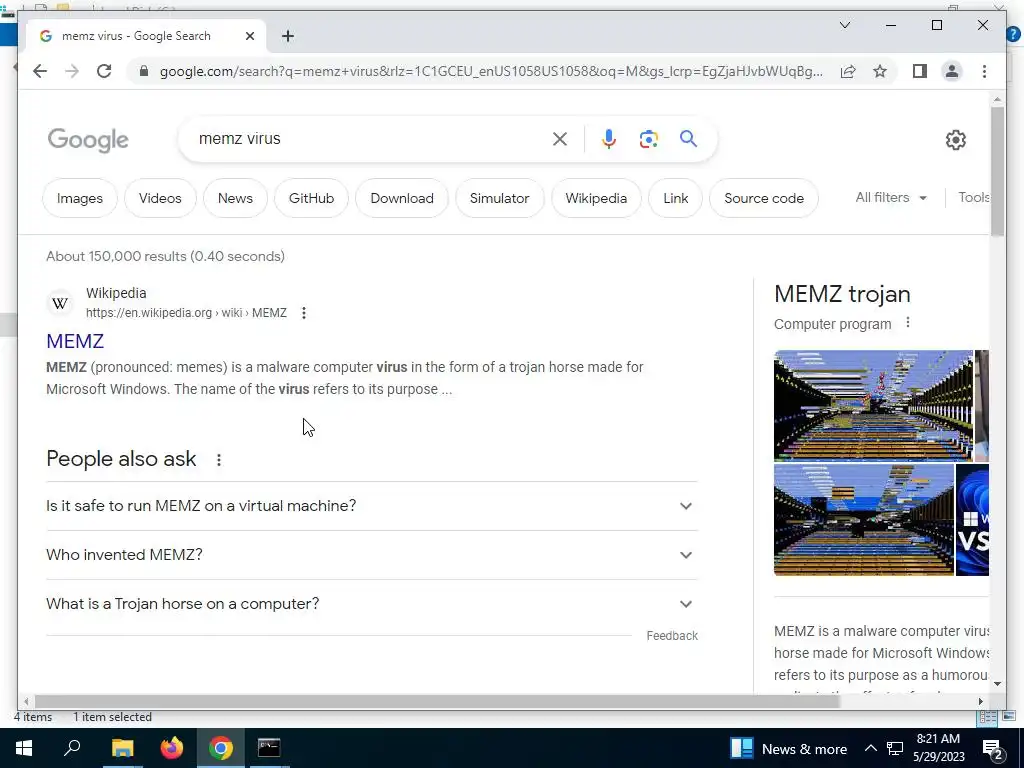Start voice search with microphone
Image resolution: width=1024 pixels, height=768 pixels.
tap(609, 138)
